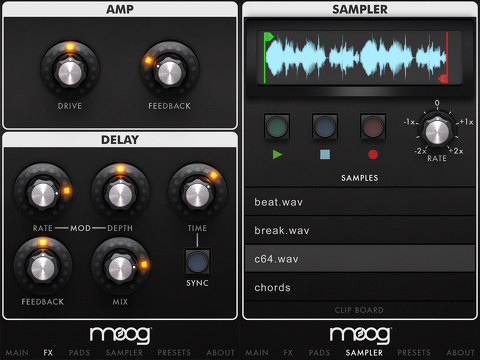
Task: Choose the chords sample entry
Action: click(360, 287)
